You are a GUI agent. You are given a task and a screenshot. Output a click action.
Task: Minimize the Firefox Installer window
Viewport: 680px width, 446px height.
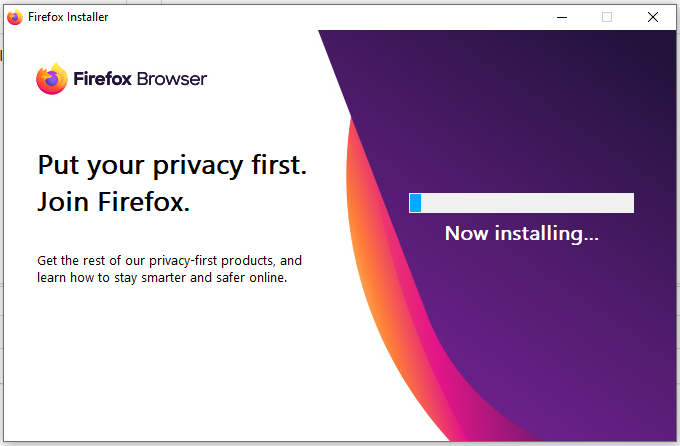tap(562, 17)
